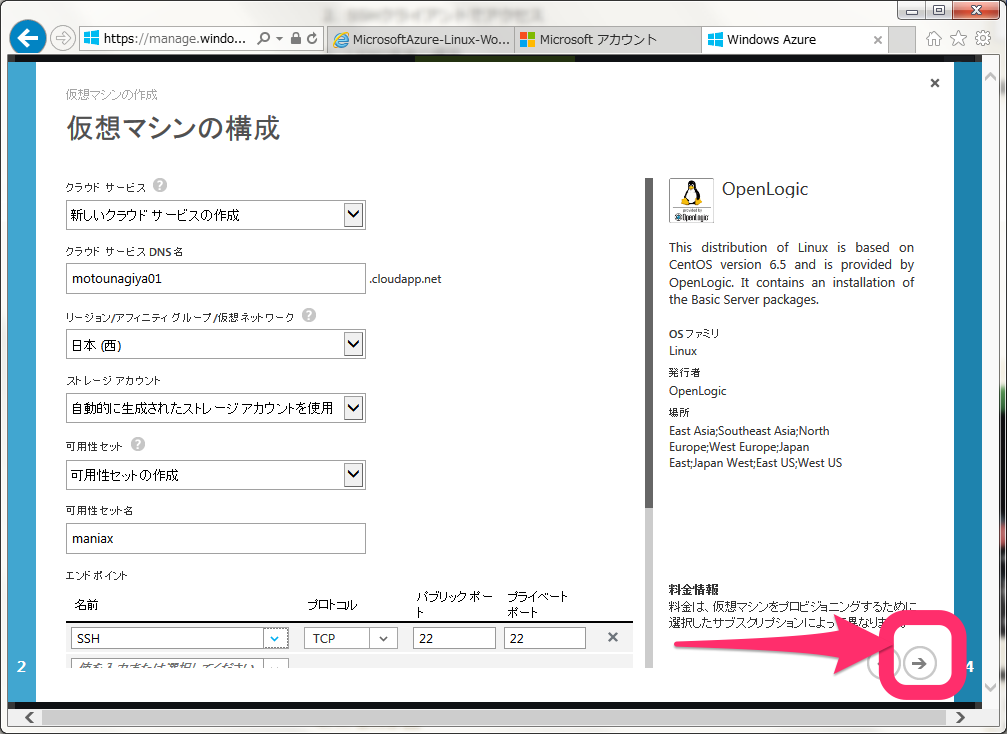Click the .cloudapp.net suffix text

click(x=405, y=279)
